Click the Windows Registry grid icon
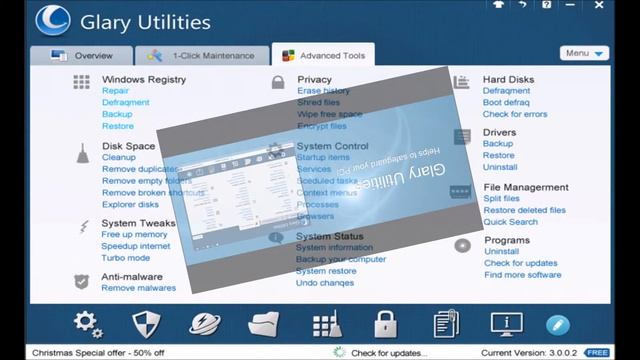 click(x=82, y=82)
